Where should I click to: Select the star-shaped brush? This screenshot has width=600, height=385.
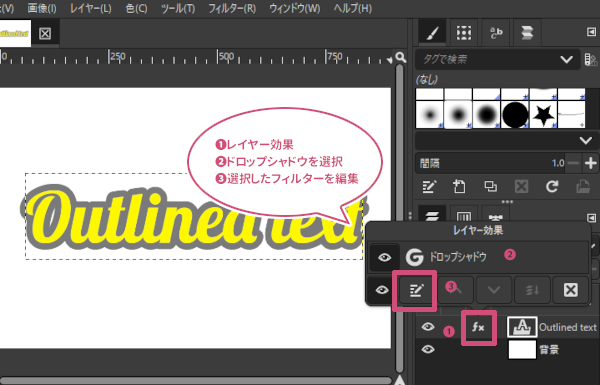543,114
